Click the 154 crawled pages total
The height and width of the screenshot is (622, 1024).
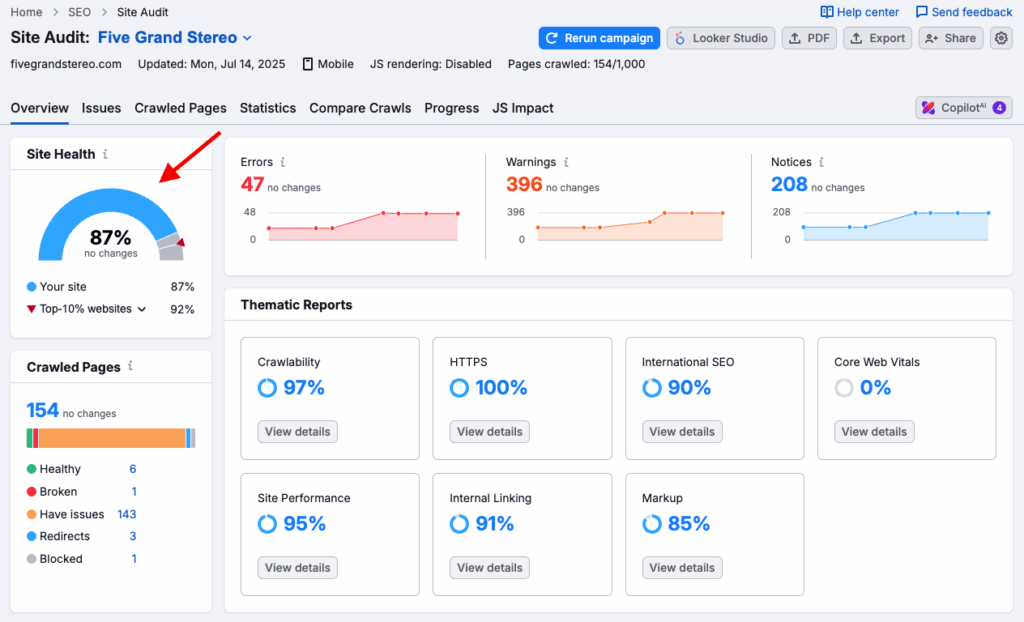pos(42,410)
